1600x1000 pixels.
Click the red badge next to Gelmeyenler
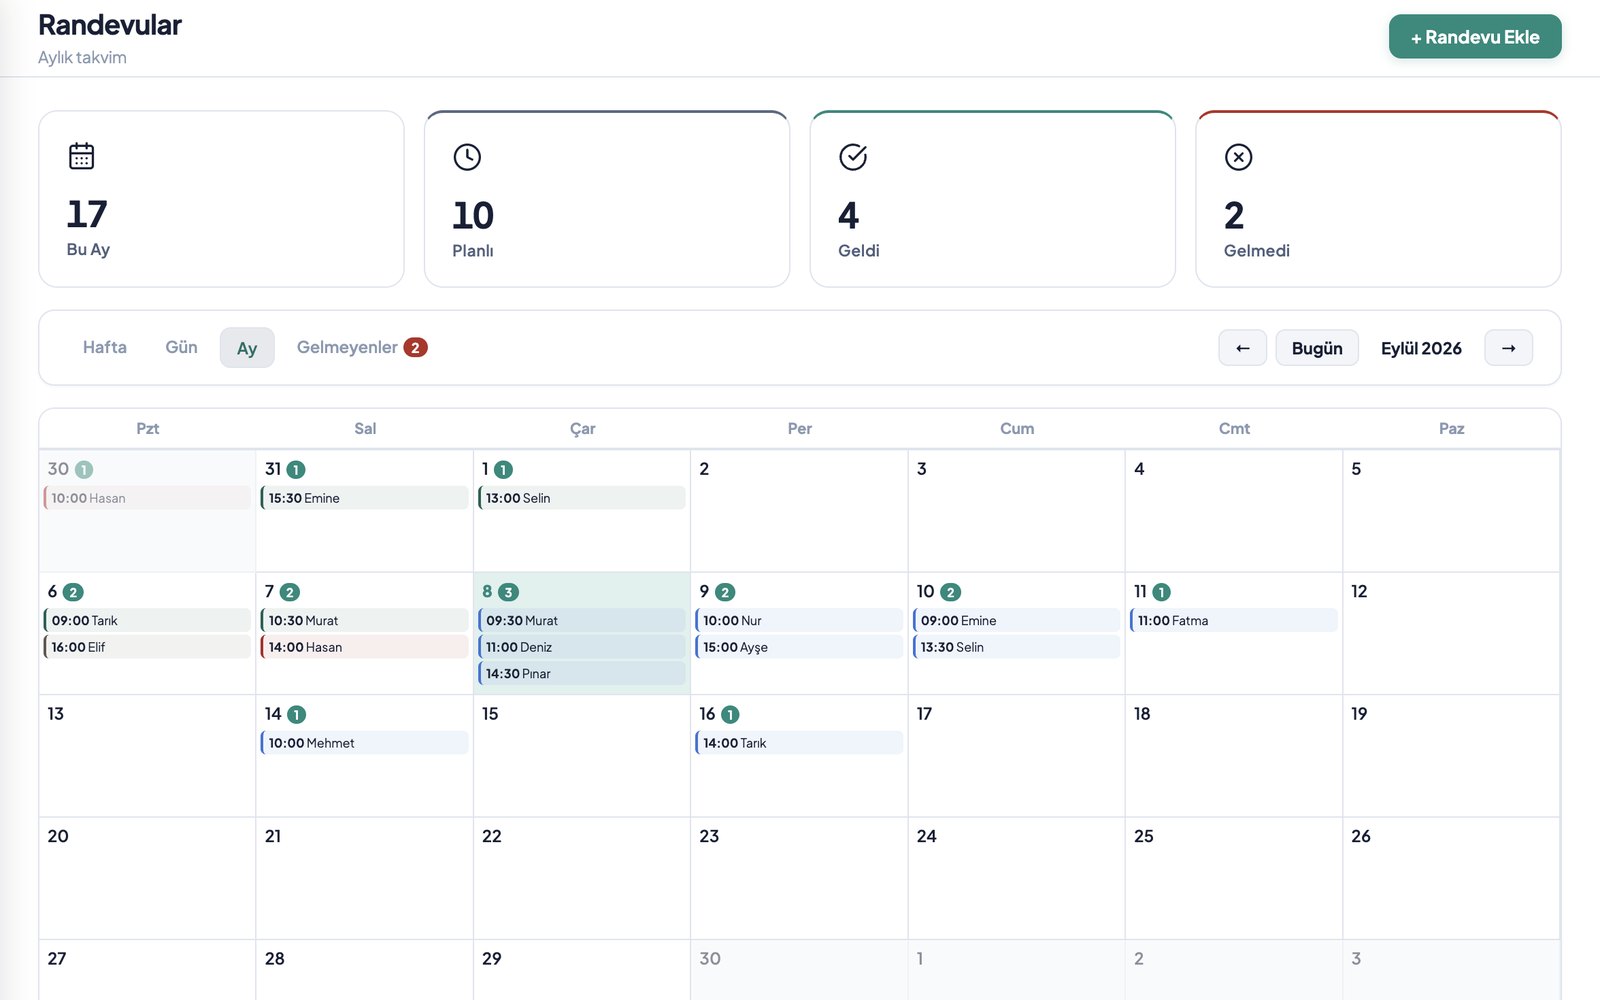415,348
